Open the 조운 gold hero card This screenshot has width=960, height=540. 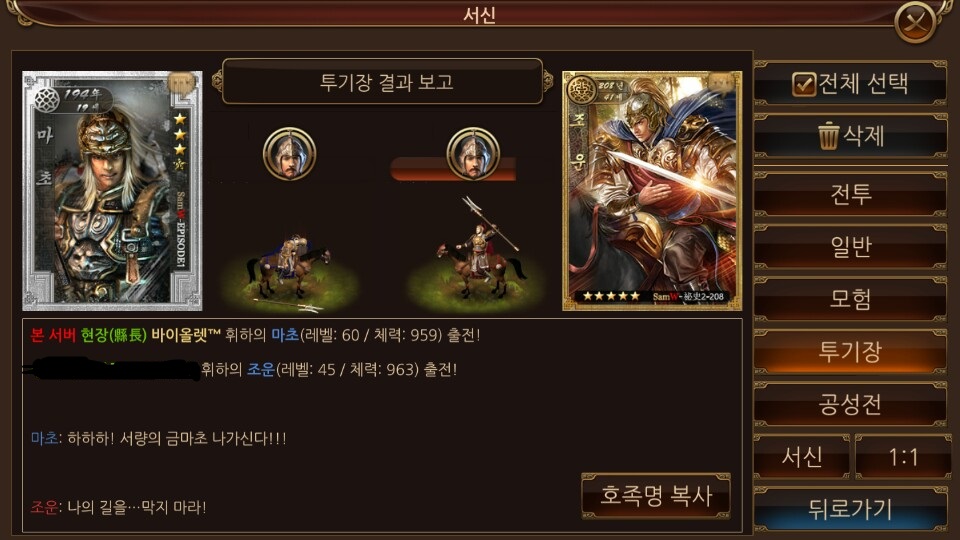point(652,190)
